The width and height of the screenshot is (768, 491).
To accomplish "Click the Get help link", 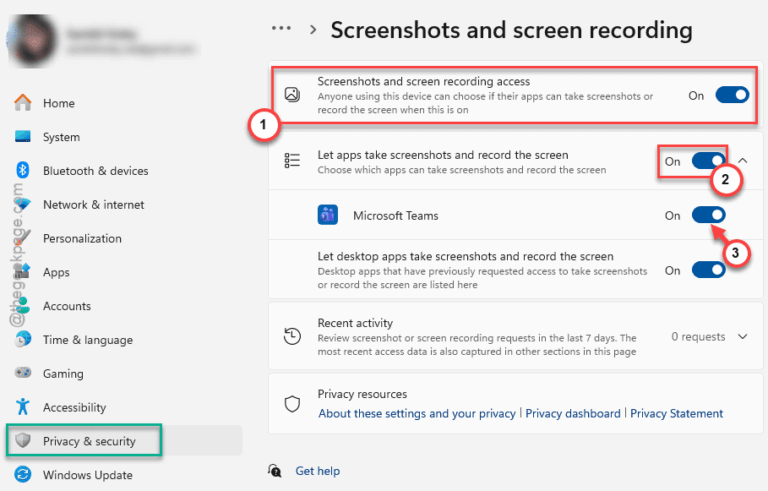I will [x=317, y=471].
